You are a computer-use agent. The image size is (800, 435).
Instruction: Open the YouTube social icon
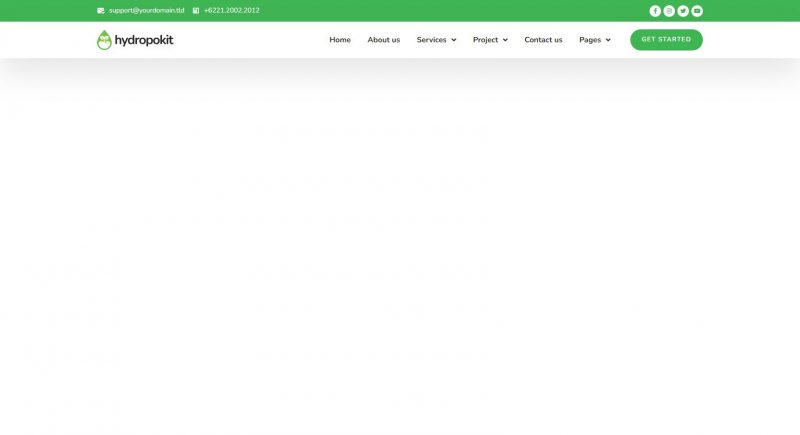pyautogui.click(x=697, y=11)
